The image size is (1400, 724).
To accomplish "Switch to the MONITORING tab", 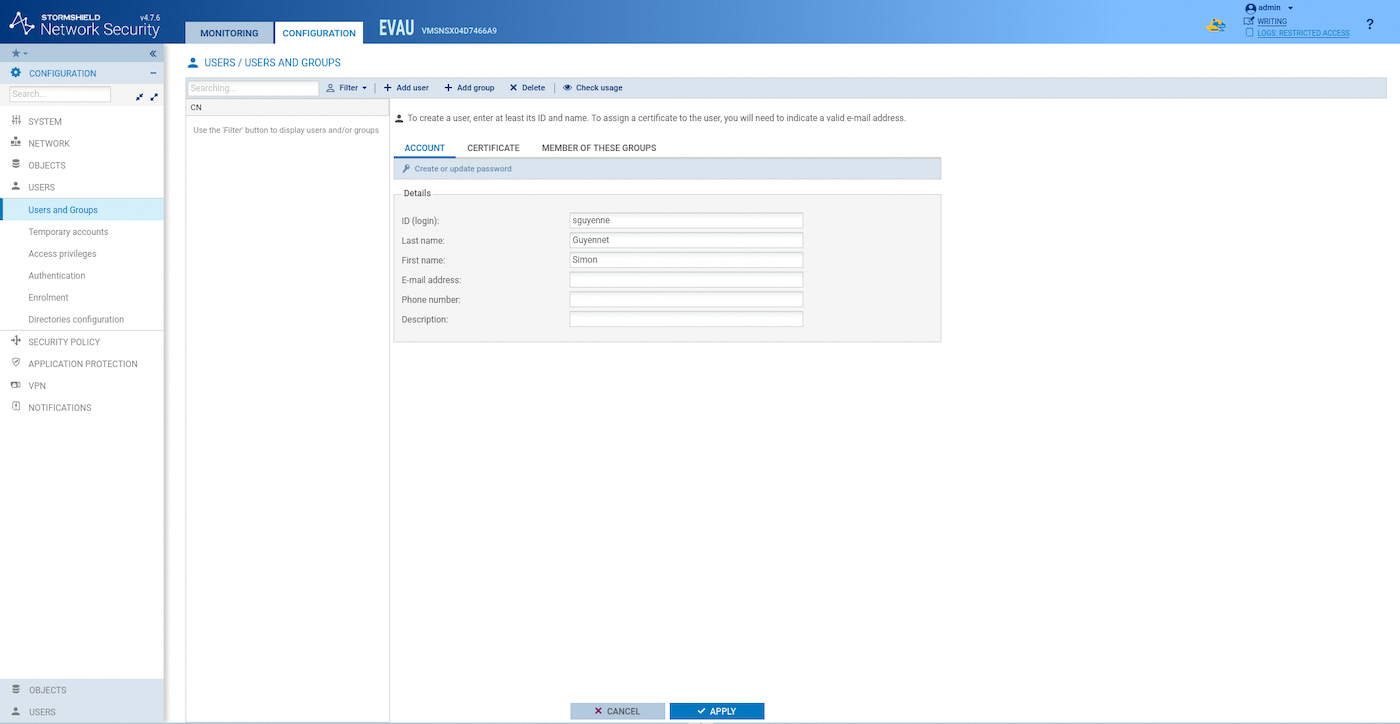I will coord(229,33).
